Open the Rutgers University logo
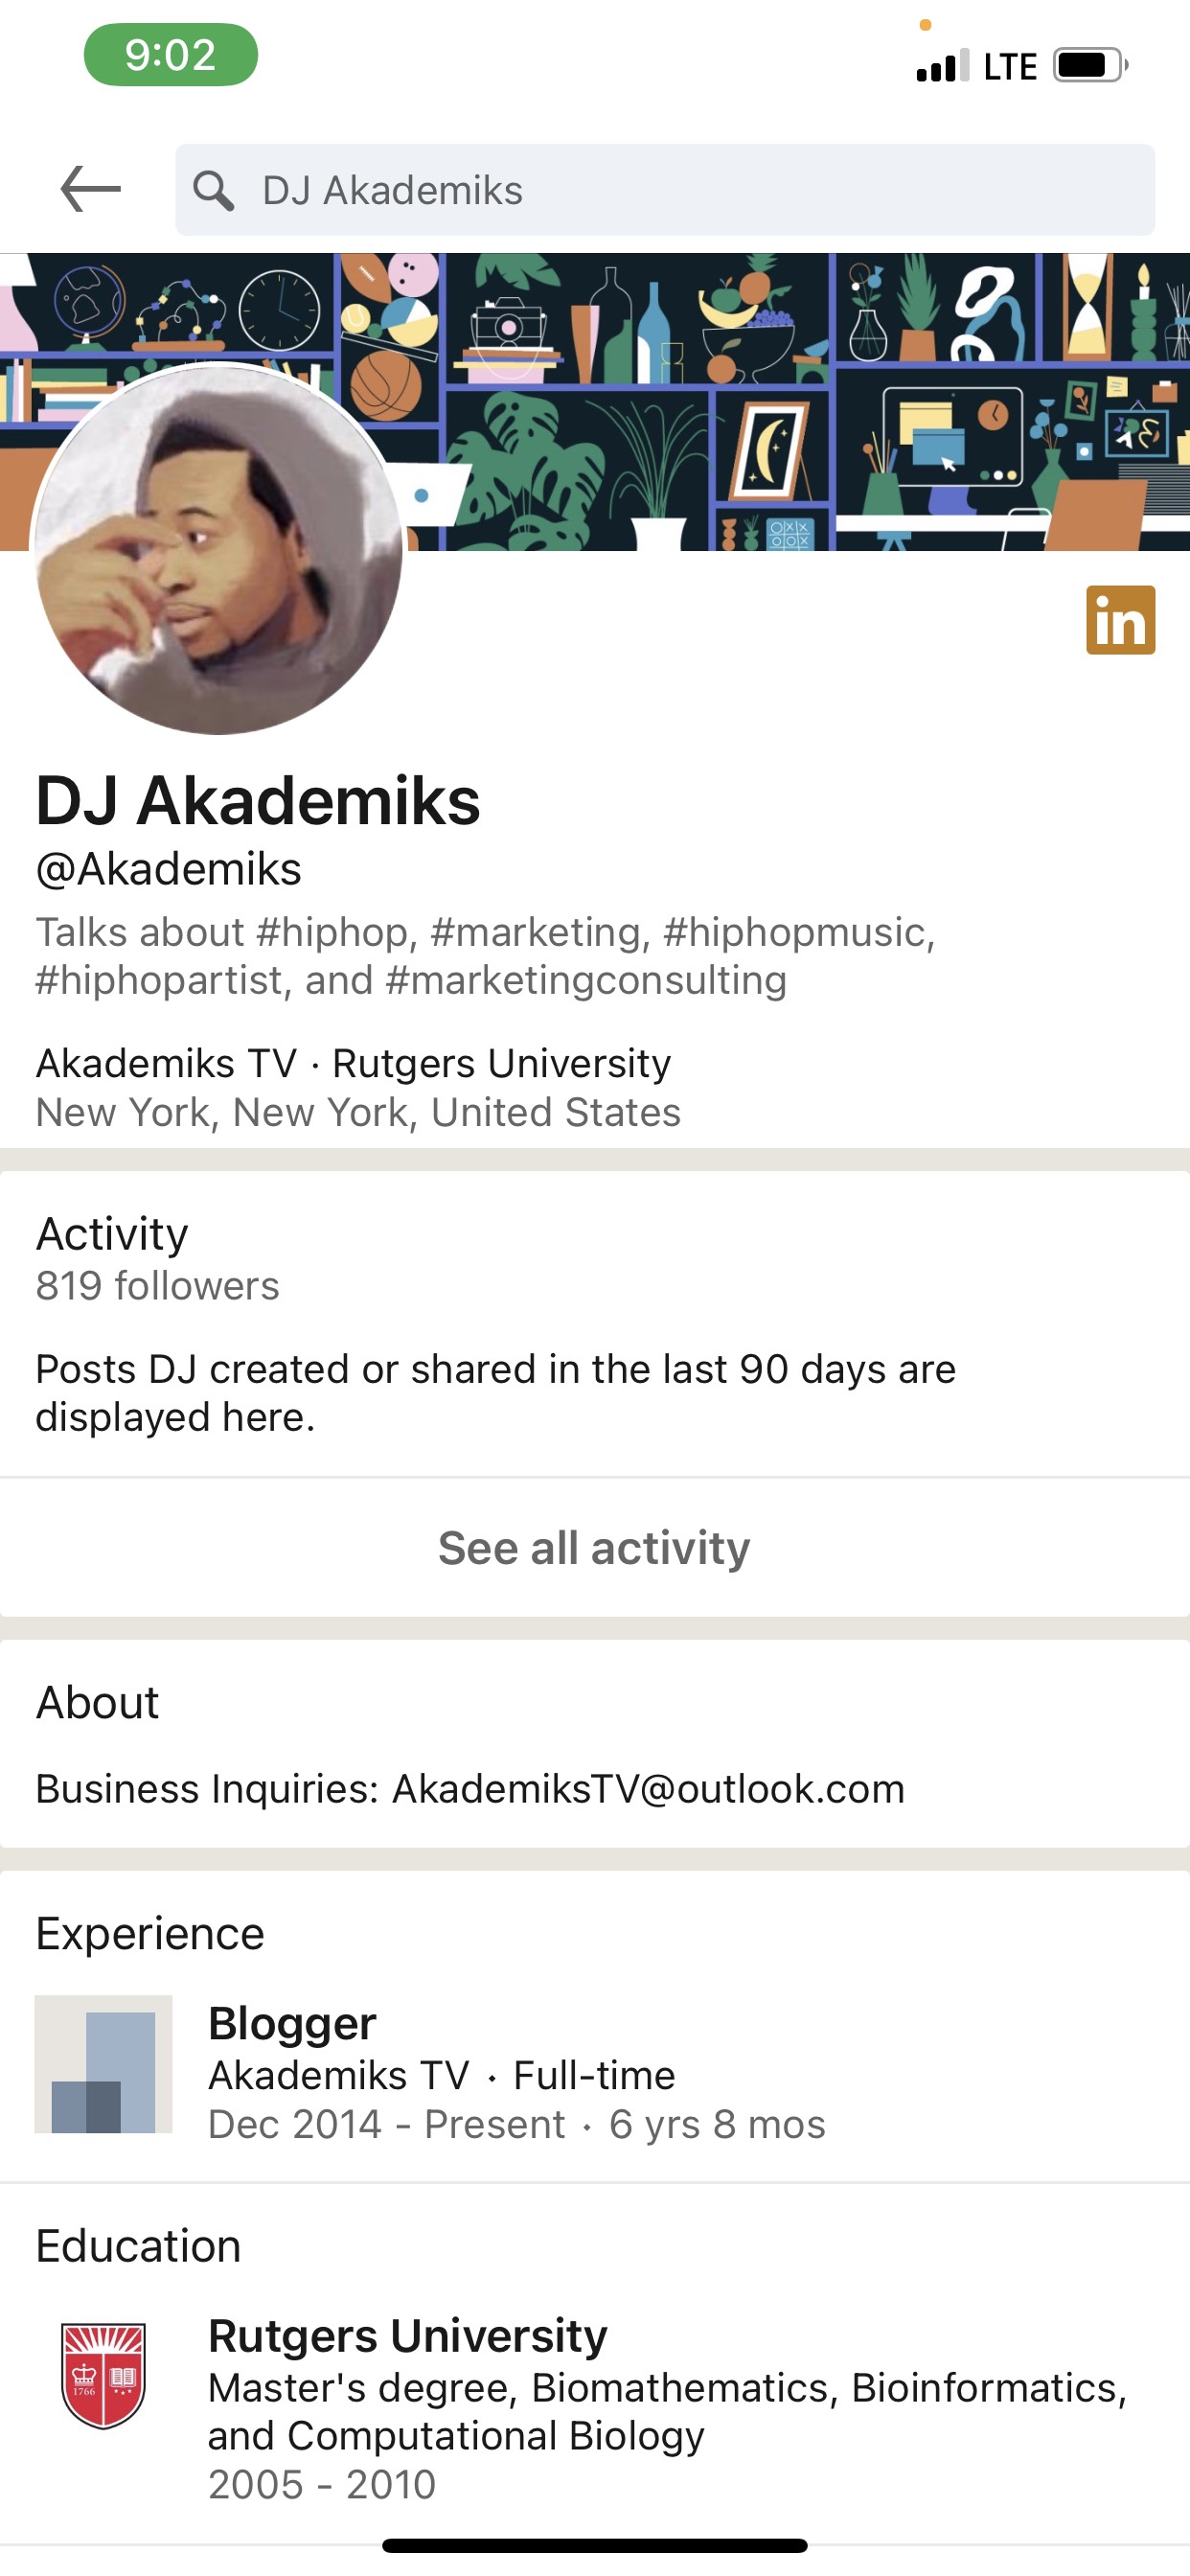This screenshot has height=2576, width=1190. 103,2375
